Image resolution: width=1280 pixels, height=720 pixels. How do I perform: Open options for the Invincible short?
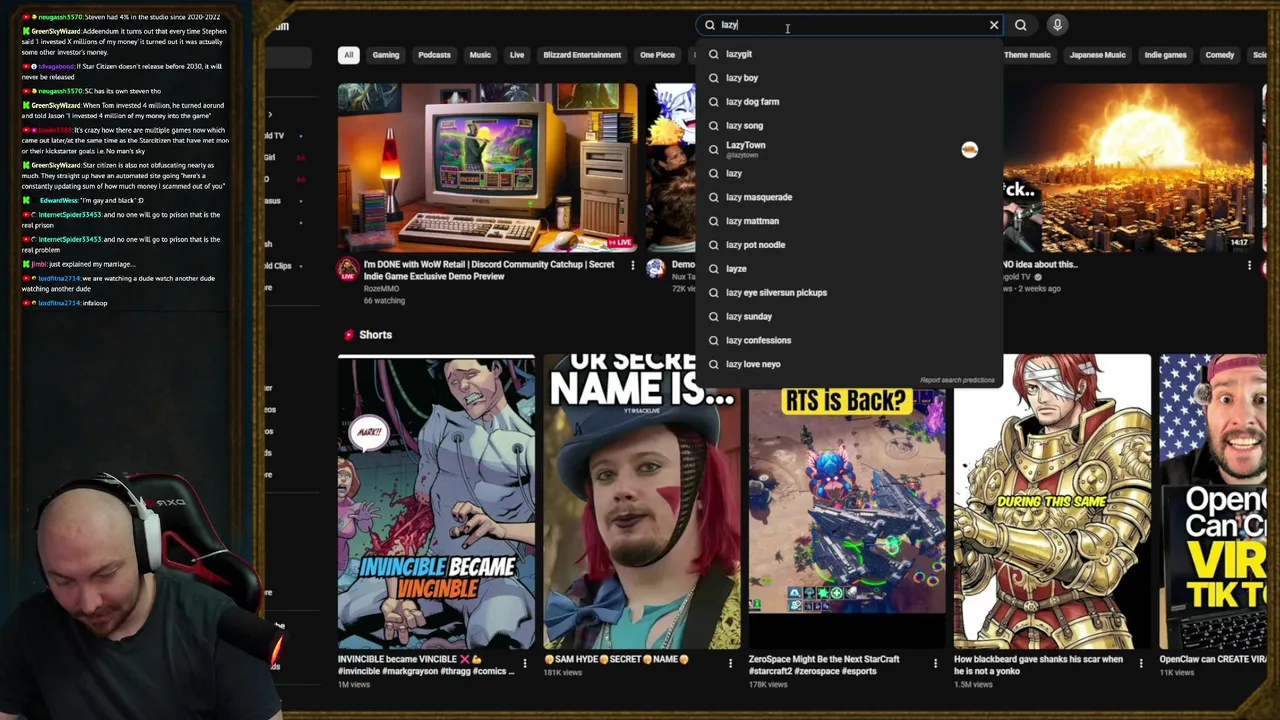pos(525,663)
